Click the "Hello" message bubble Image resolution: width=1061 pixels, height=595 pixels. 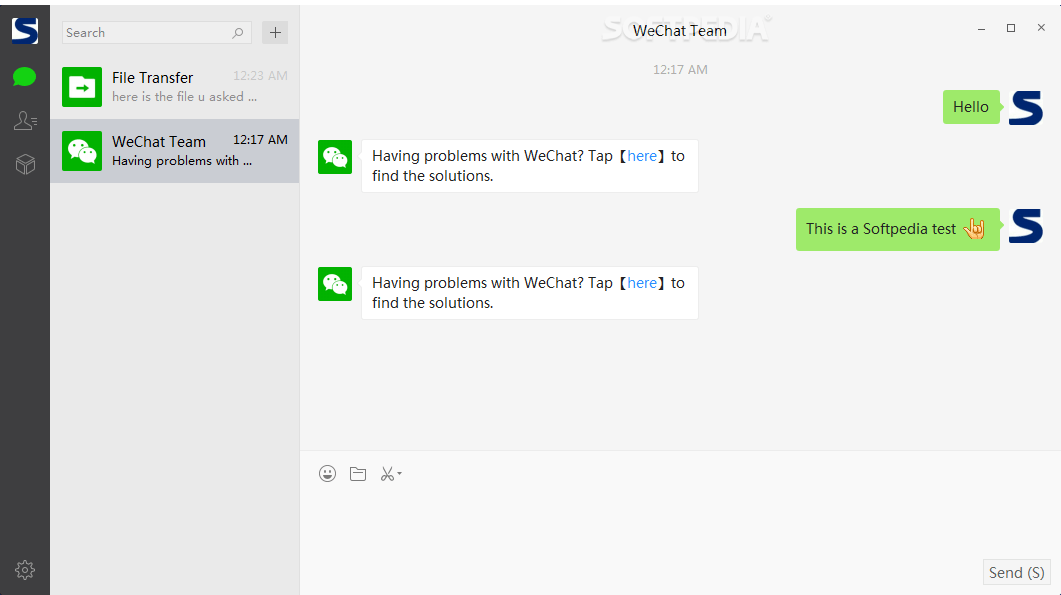971,107
